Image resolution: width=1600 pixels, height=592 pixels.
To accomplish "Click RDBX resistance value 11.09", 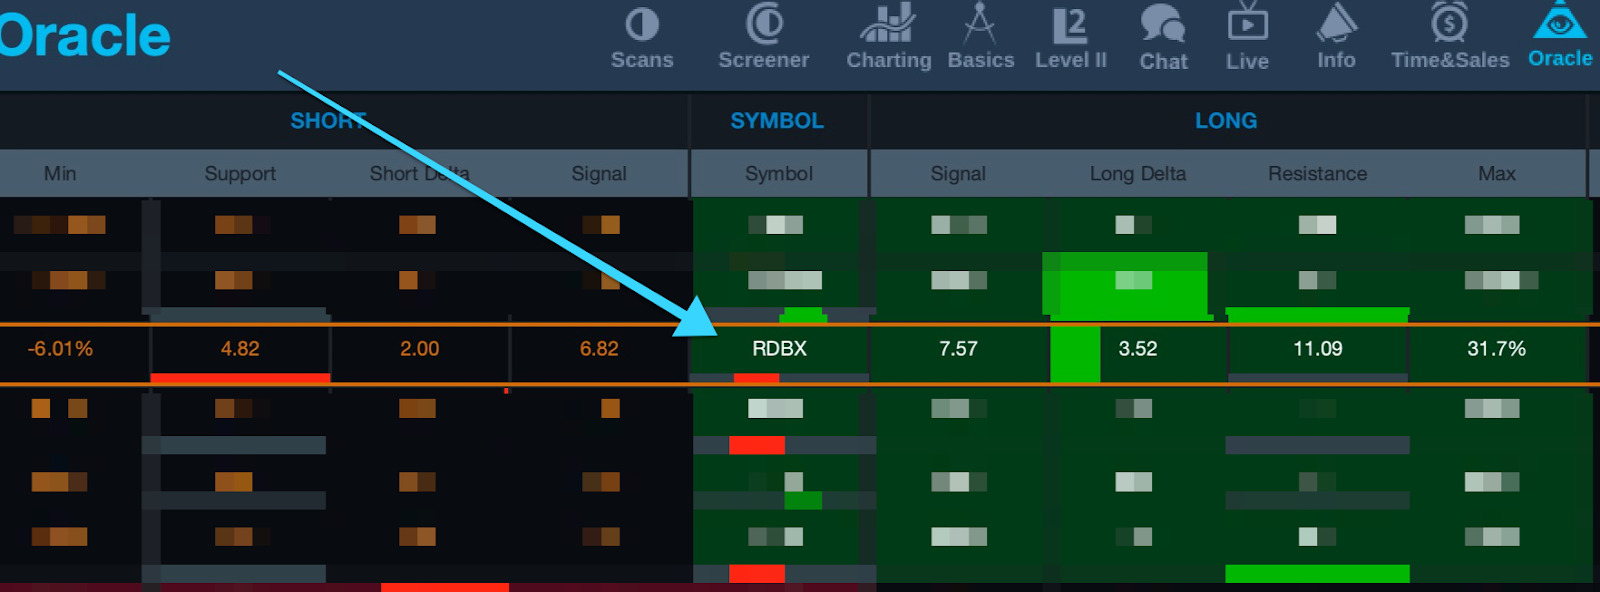I will point(1317,349).
